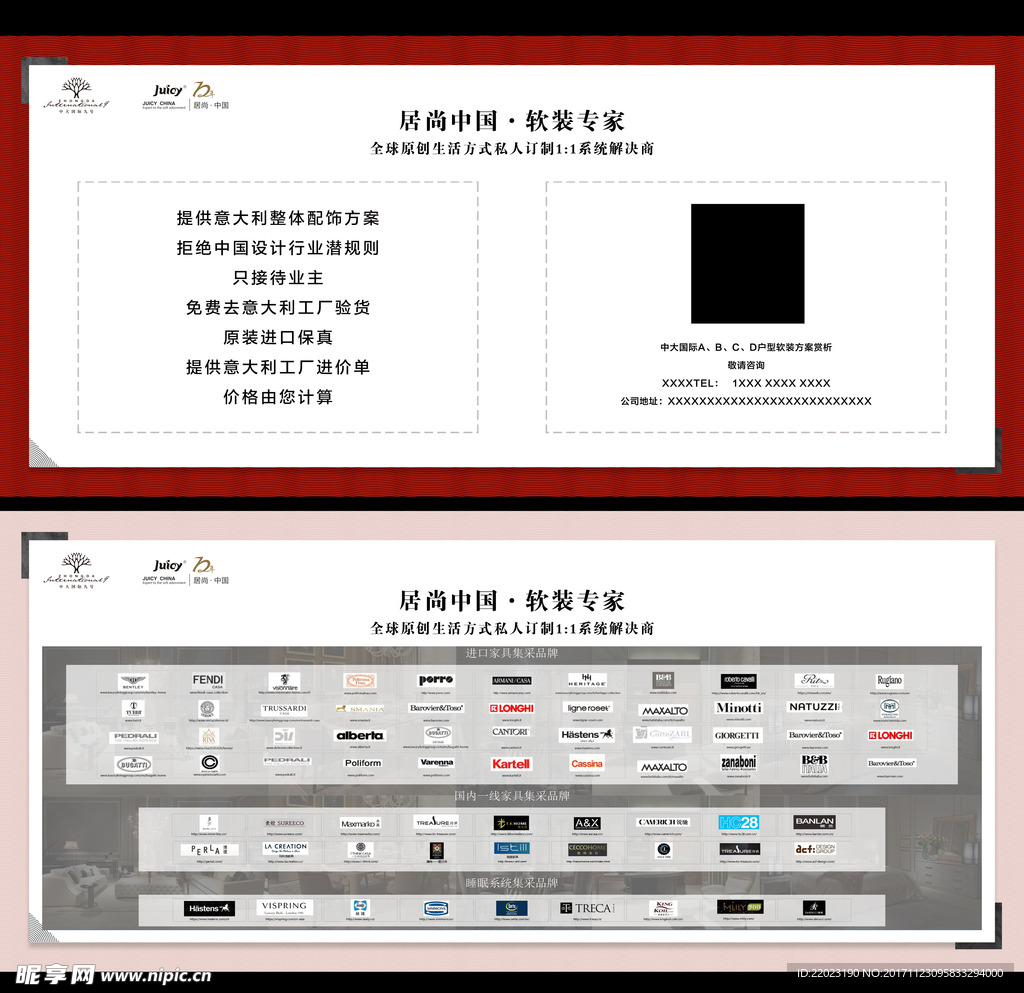This screenshot has width=1024, height=993.
Task: Click the alberta brand logo
Action: pos(359,735)
